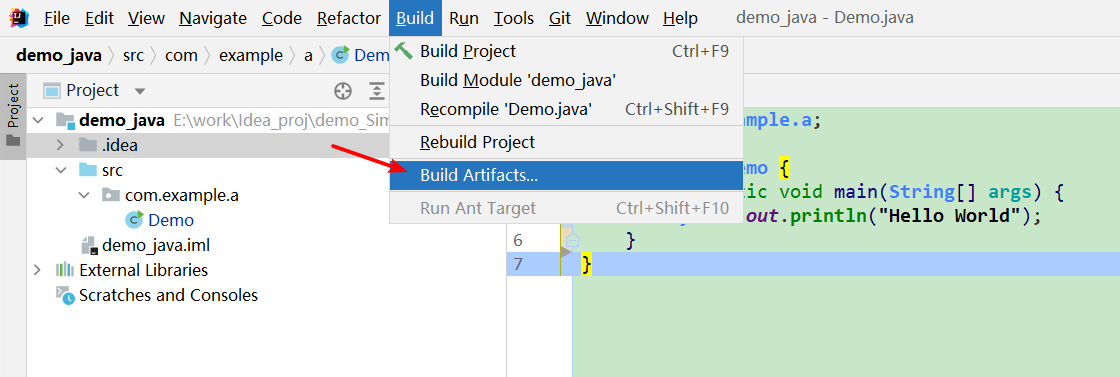This screenshot has width=1120, height=377.
Task: Select the com.example.a package
Action: coord(181,195)
